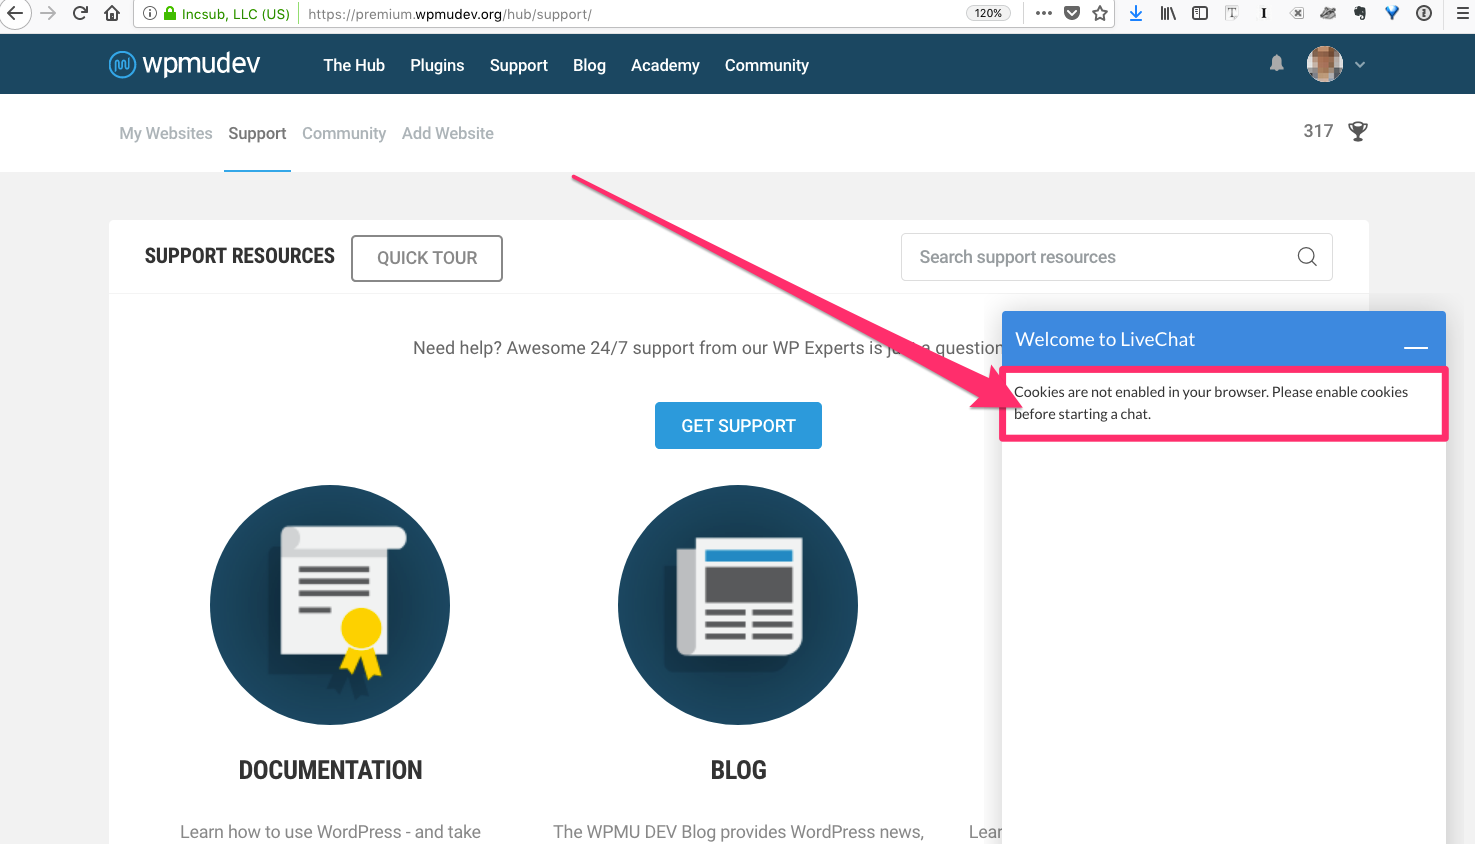Go back using the browser back arrow
The image size is (1475, 844).
15,14
